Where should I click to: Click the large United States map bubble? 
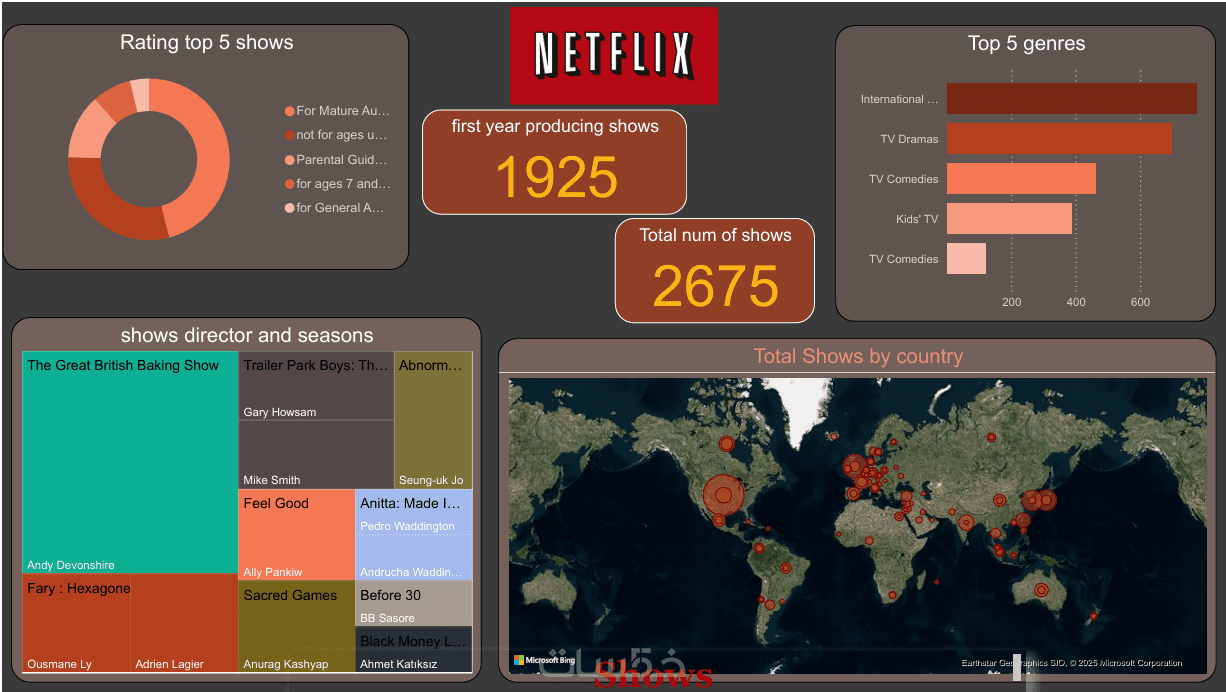coord(724,496)
